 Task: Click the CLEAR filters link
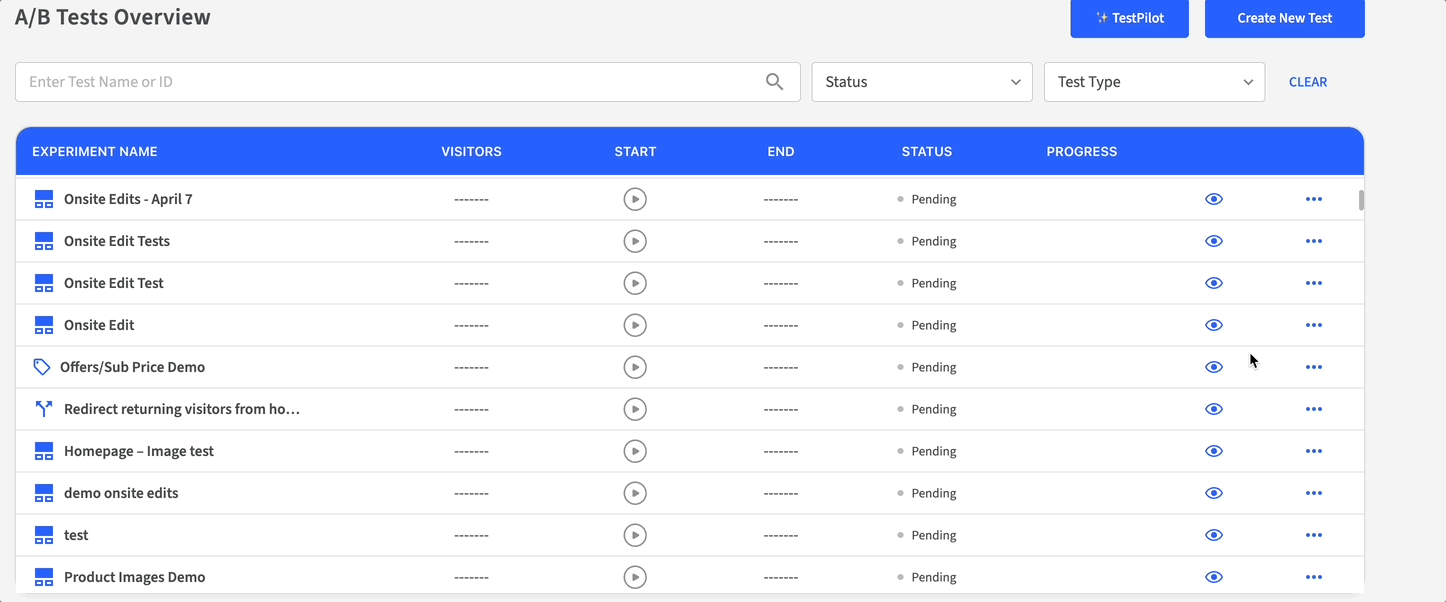click(1307, 82)
